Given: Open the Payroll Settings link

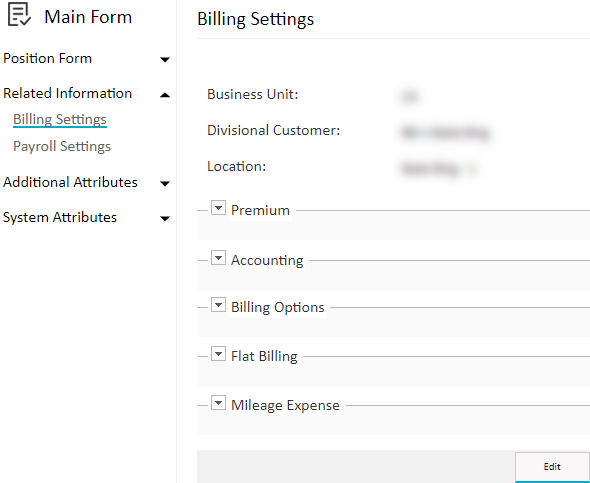Looking at the screenshot, I should 62,146.
